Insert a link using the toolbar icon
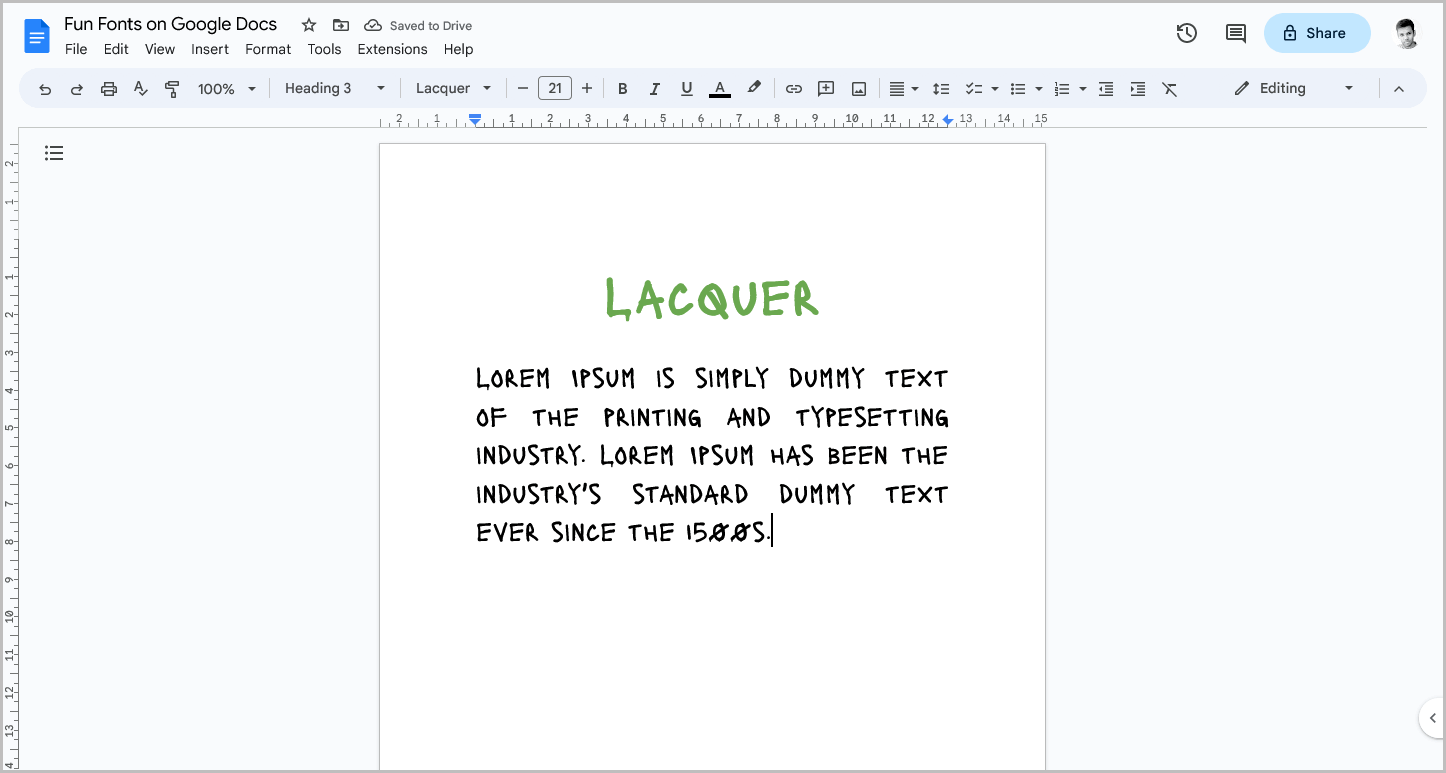The image size is (1446, 773). 793,88
